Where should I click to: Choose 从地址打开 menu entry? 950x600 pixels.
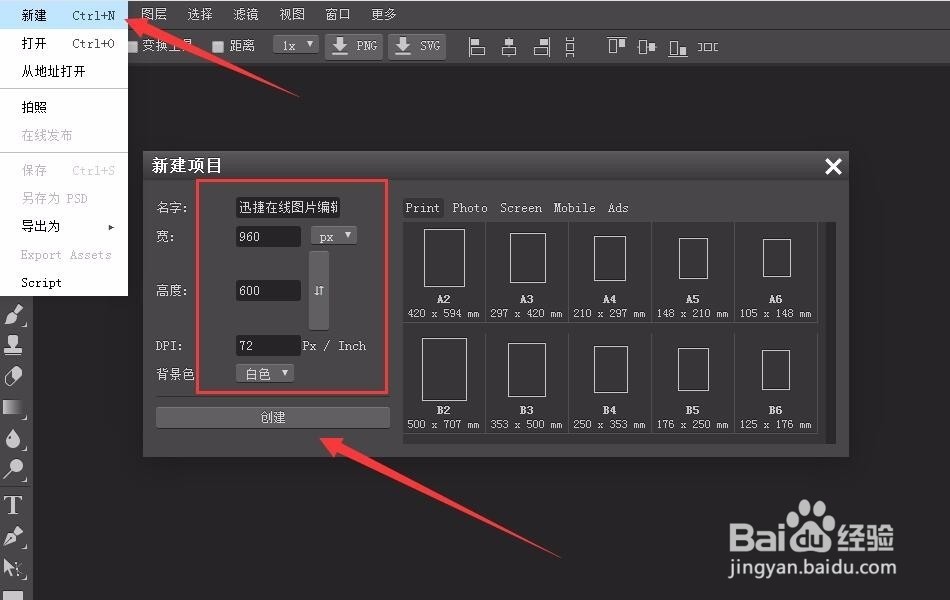64,72
